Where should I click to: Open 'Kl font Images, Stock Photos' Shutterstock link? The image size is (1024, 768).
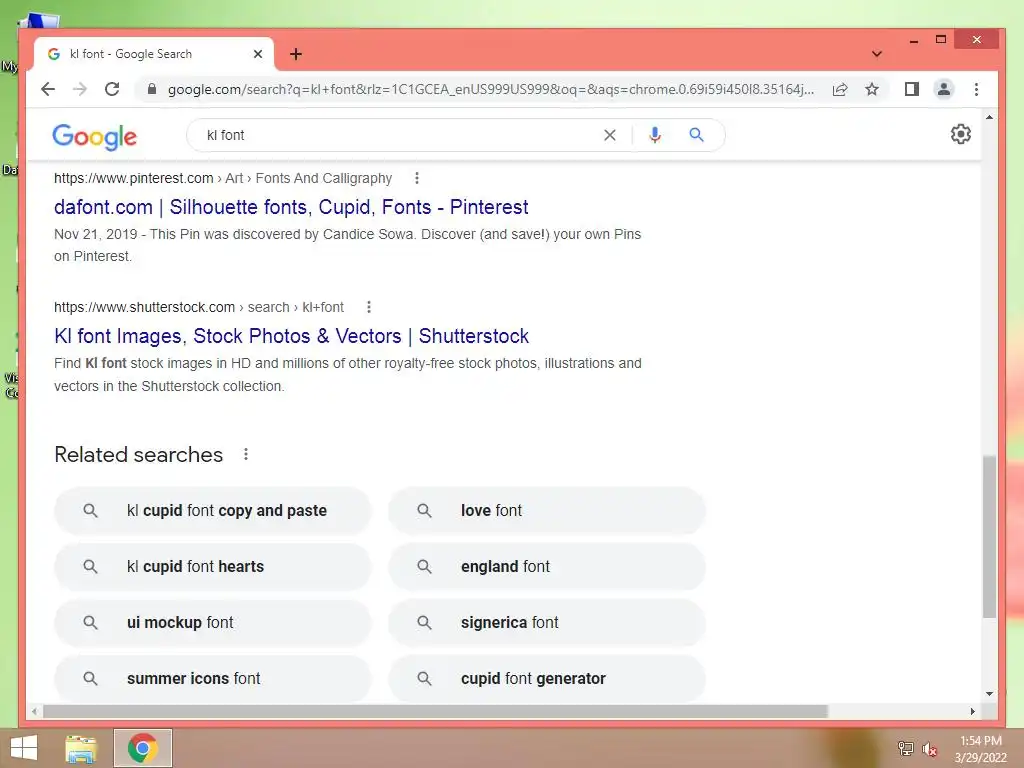point(291,336)
